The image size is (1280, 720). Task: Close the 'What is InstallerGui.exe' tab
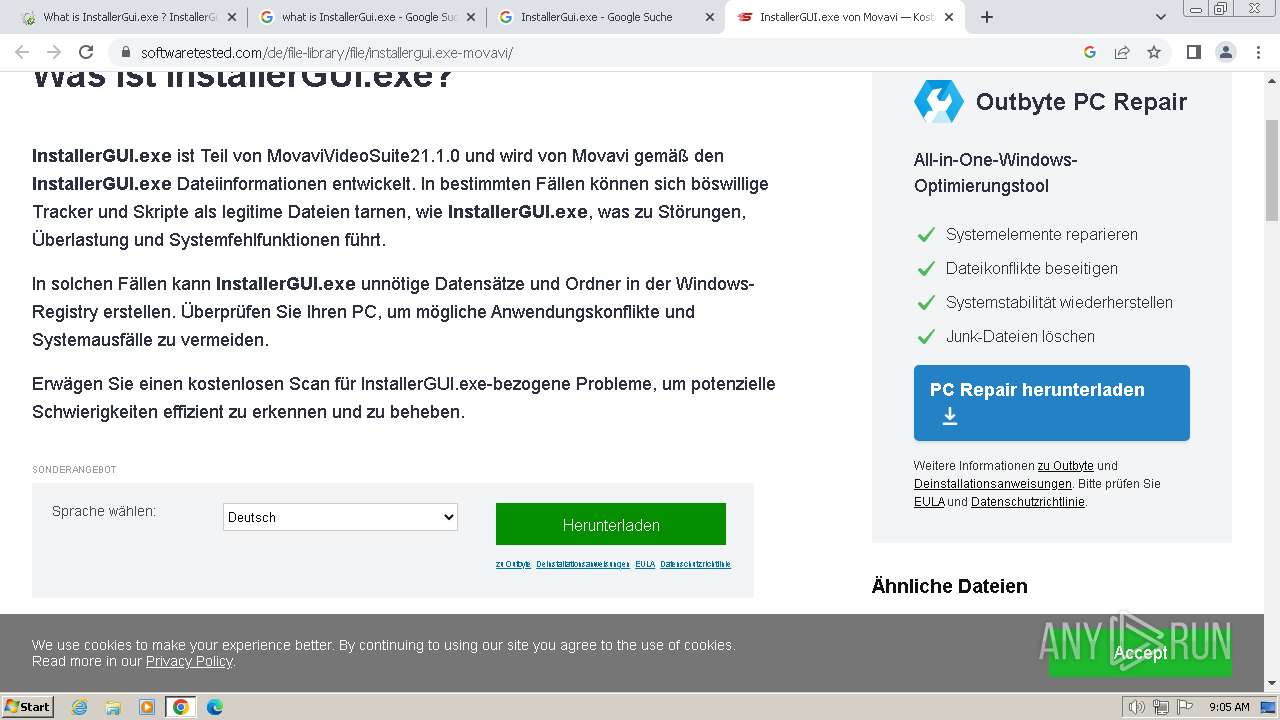point(232,17)
